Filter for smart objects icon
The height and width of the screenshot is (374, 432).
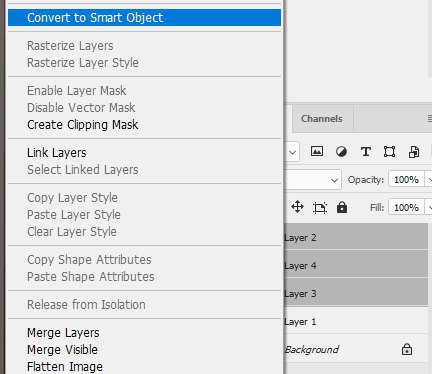(414, 152)
